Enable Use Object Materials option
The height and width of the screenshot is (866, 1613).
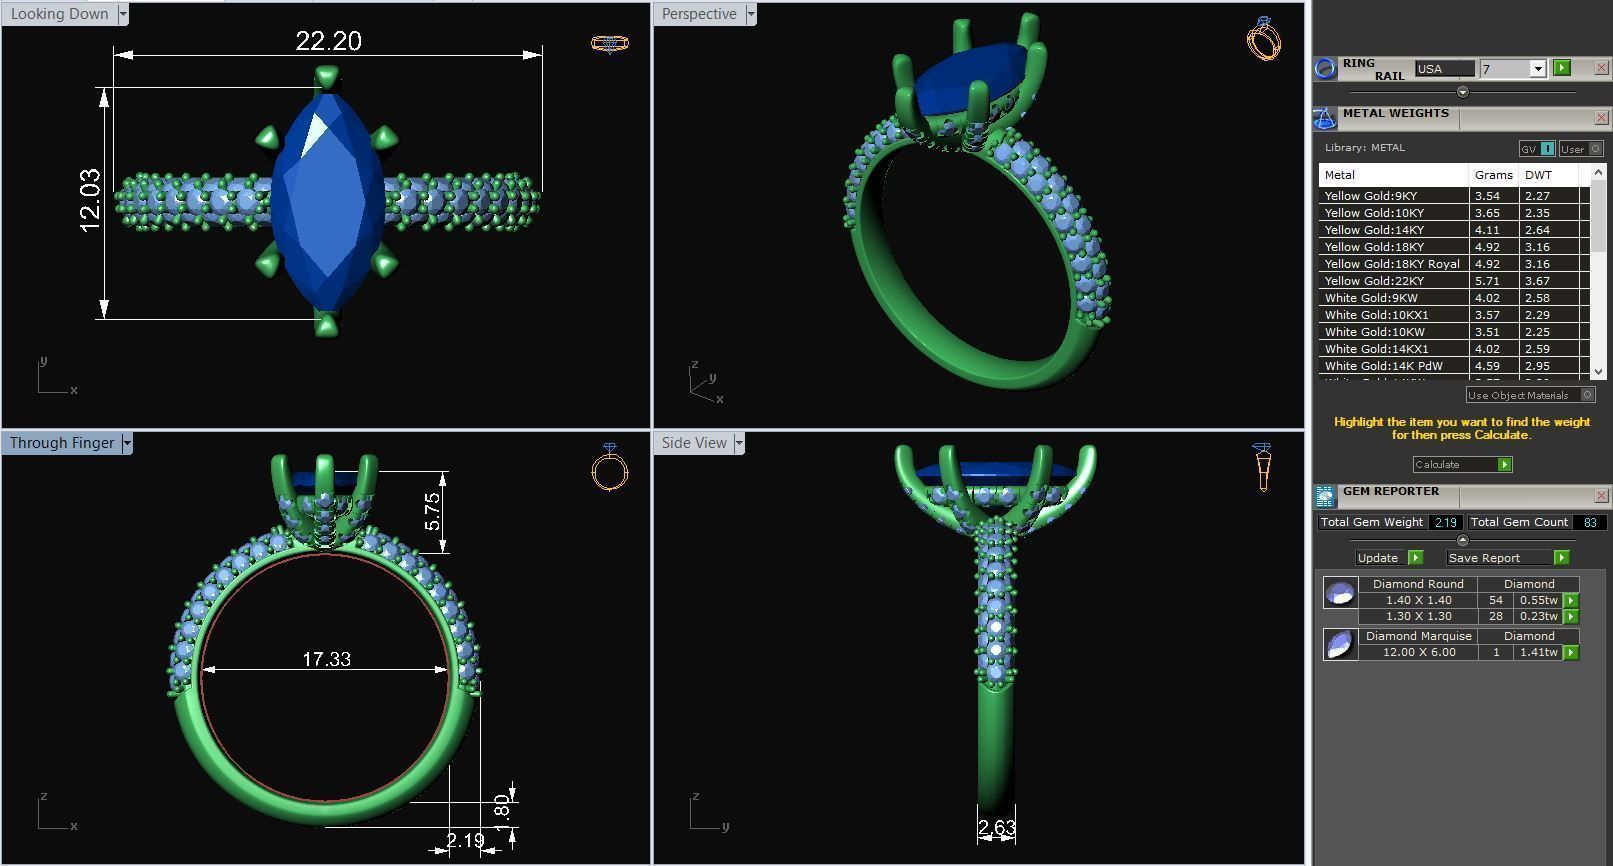(x=1531, y=395)
